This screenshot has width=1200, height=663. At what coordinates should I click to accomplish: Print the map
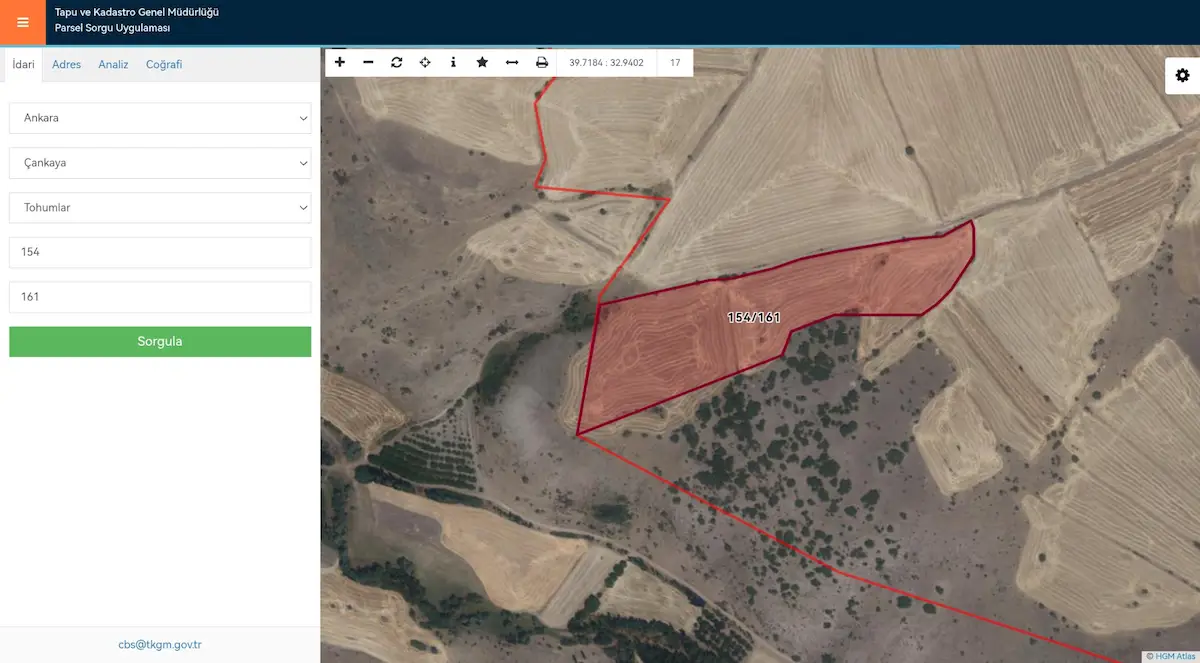tap(542, 62)
